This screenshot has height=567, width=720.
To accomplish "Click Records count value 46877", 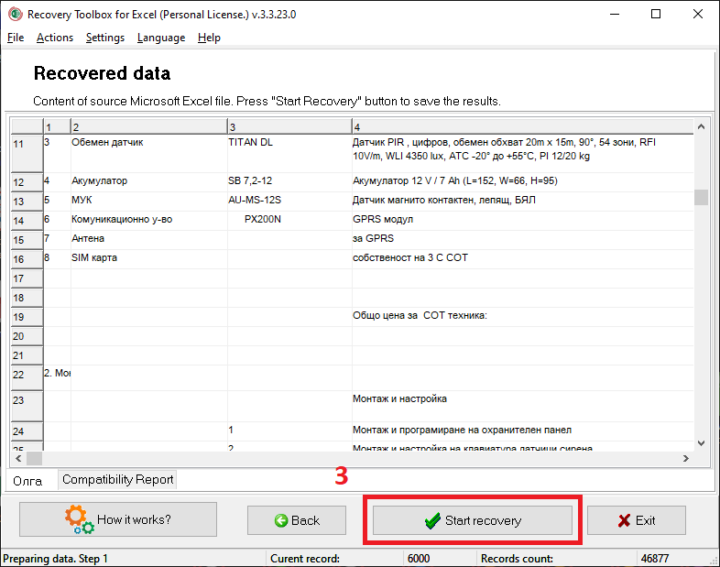I will click(654, 559).
